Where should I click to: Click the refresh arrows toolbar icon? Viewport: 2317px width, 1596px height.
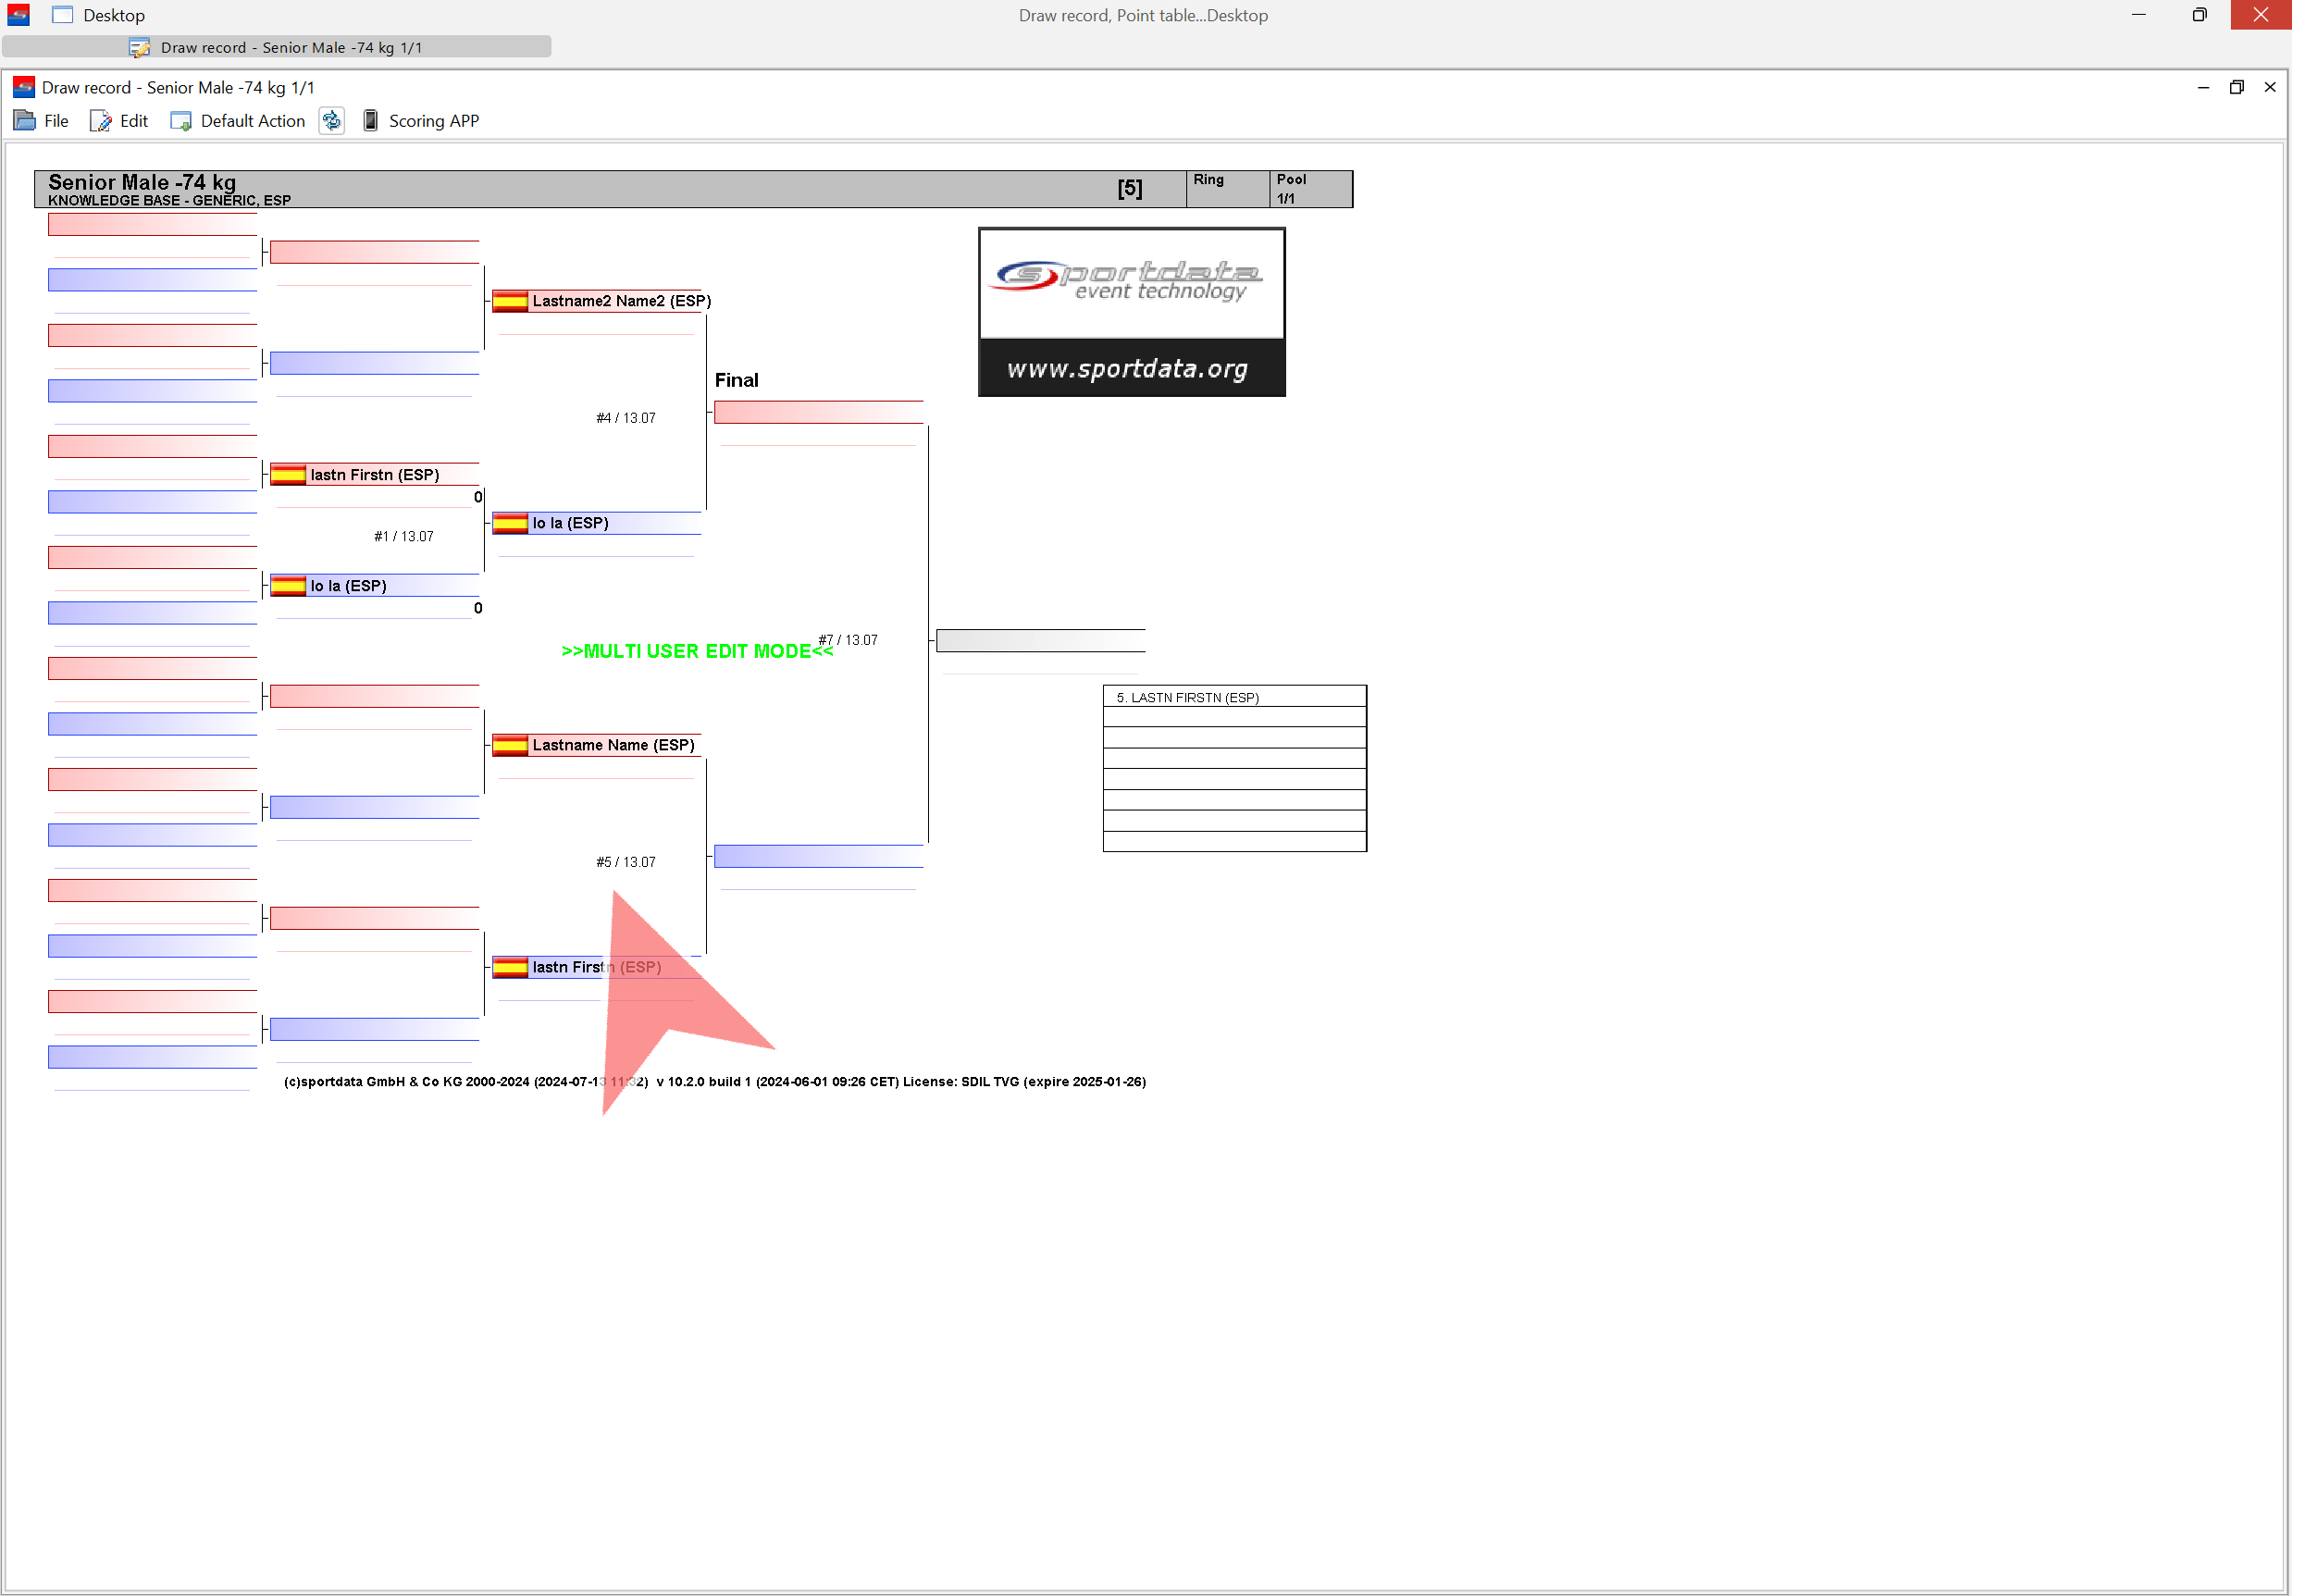click(x=331, y=121)
